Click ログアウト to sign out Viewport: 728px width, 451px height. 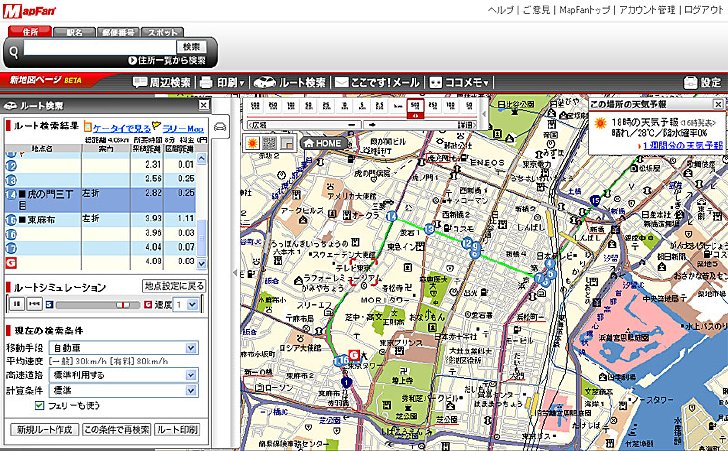point(703,10)
